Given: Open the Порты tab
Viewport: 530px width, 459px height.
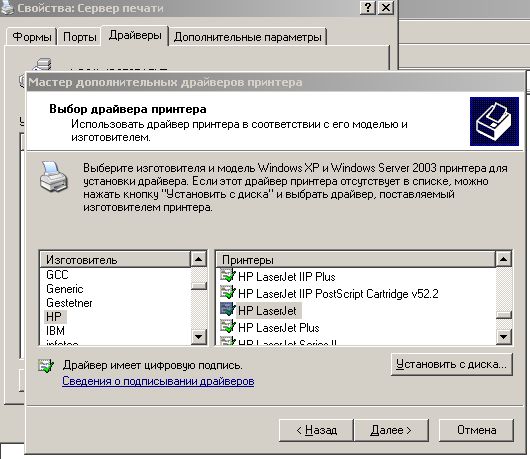Looking at the screenshot, I should tap(80, 37).
